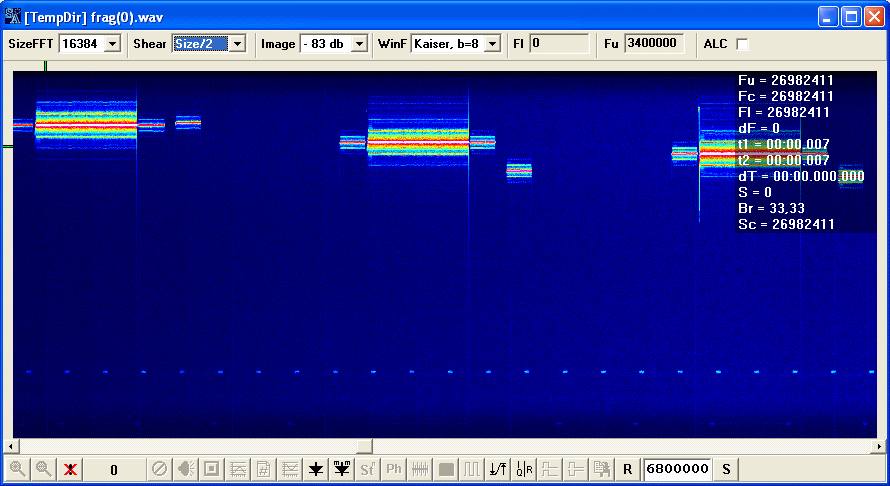Minimize the frag(0).wav window
Viewport: 890px width, 486px height.
click(x=828, y=16)
